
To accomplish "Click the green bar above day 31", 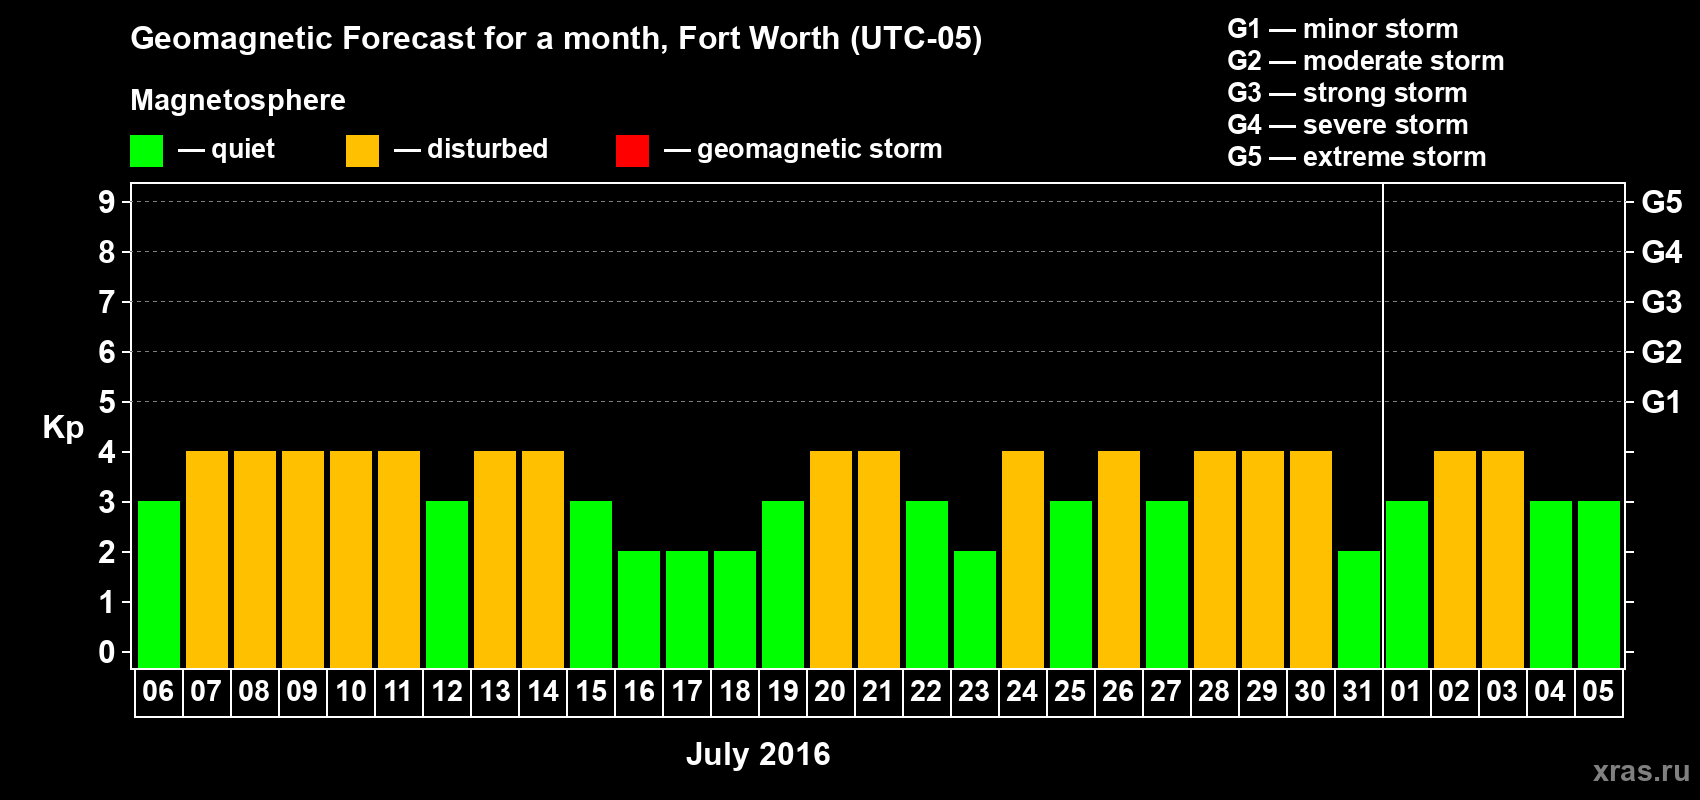I will 1359,610.
